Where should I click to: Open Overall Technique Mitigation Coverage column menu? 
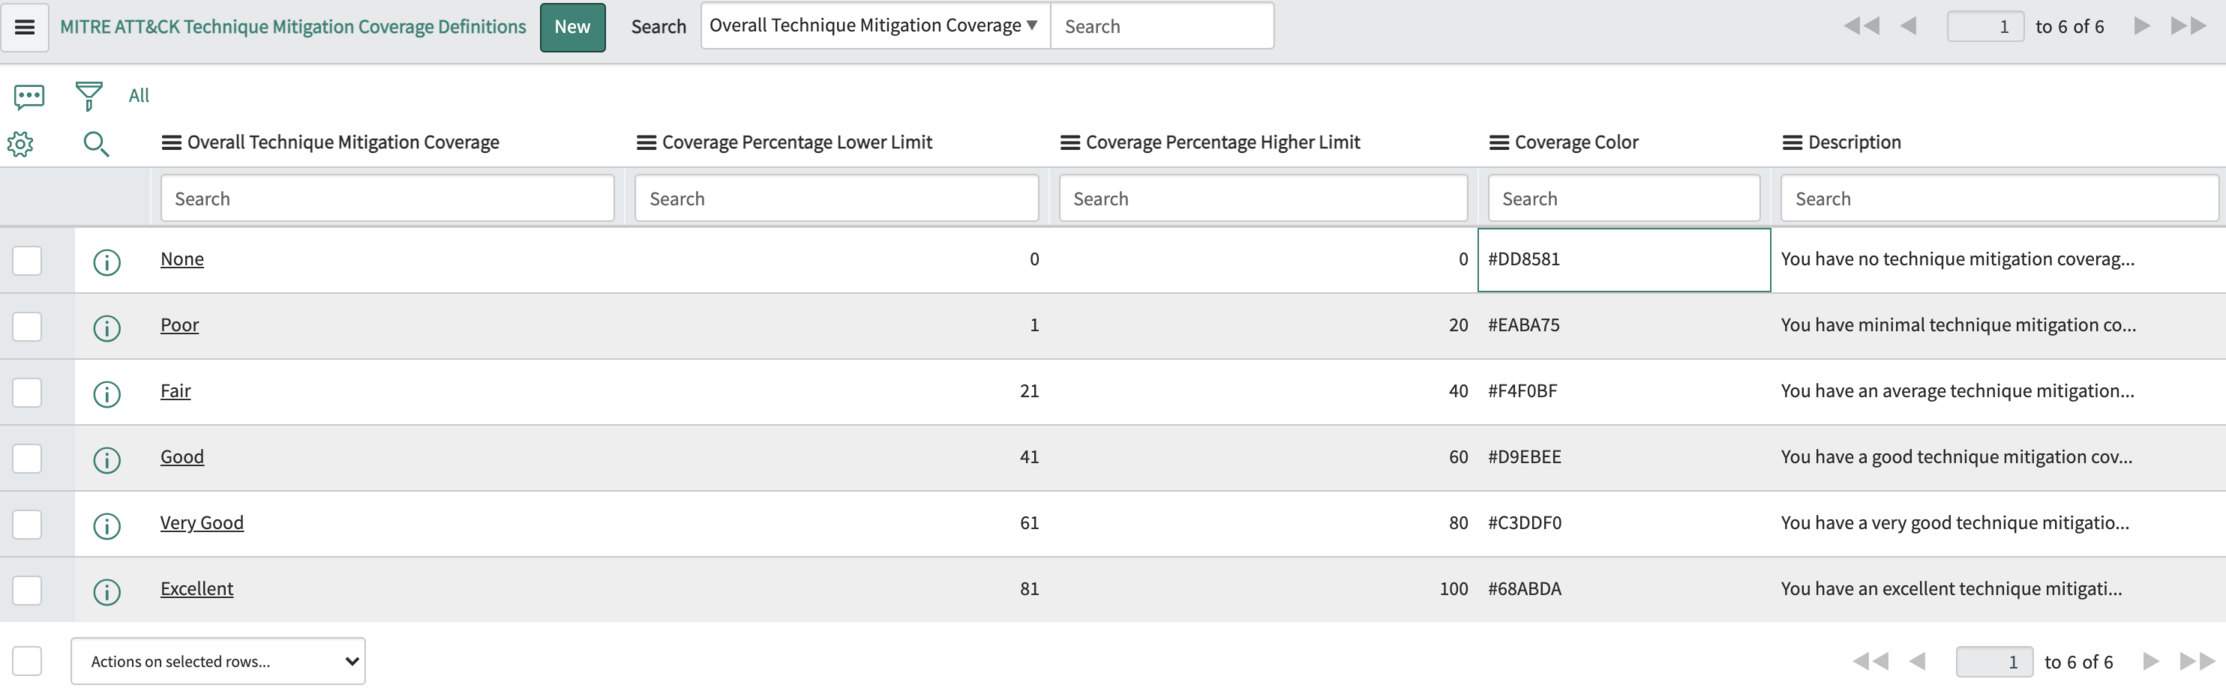coord(171,143)
